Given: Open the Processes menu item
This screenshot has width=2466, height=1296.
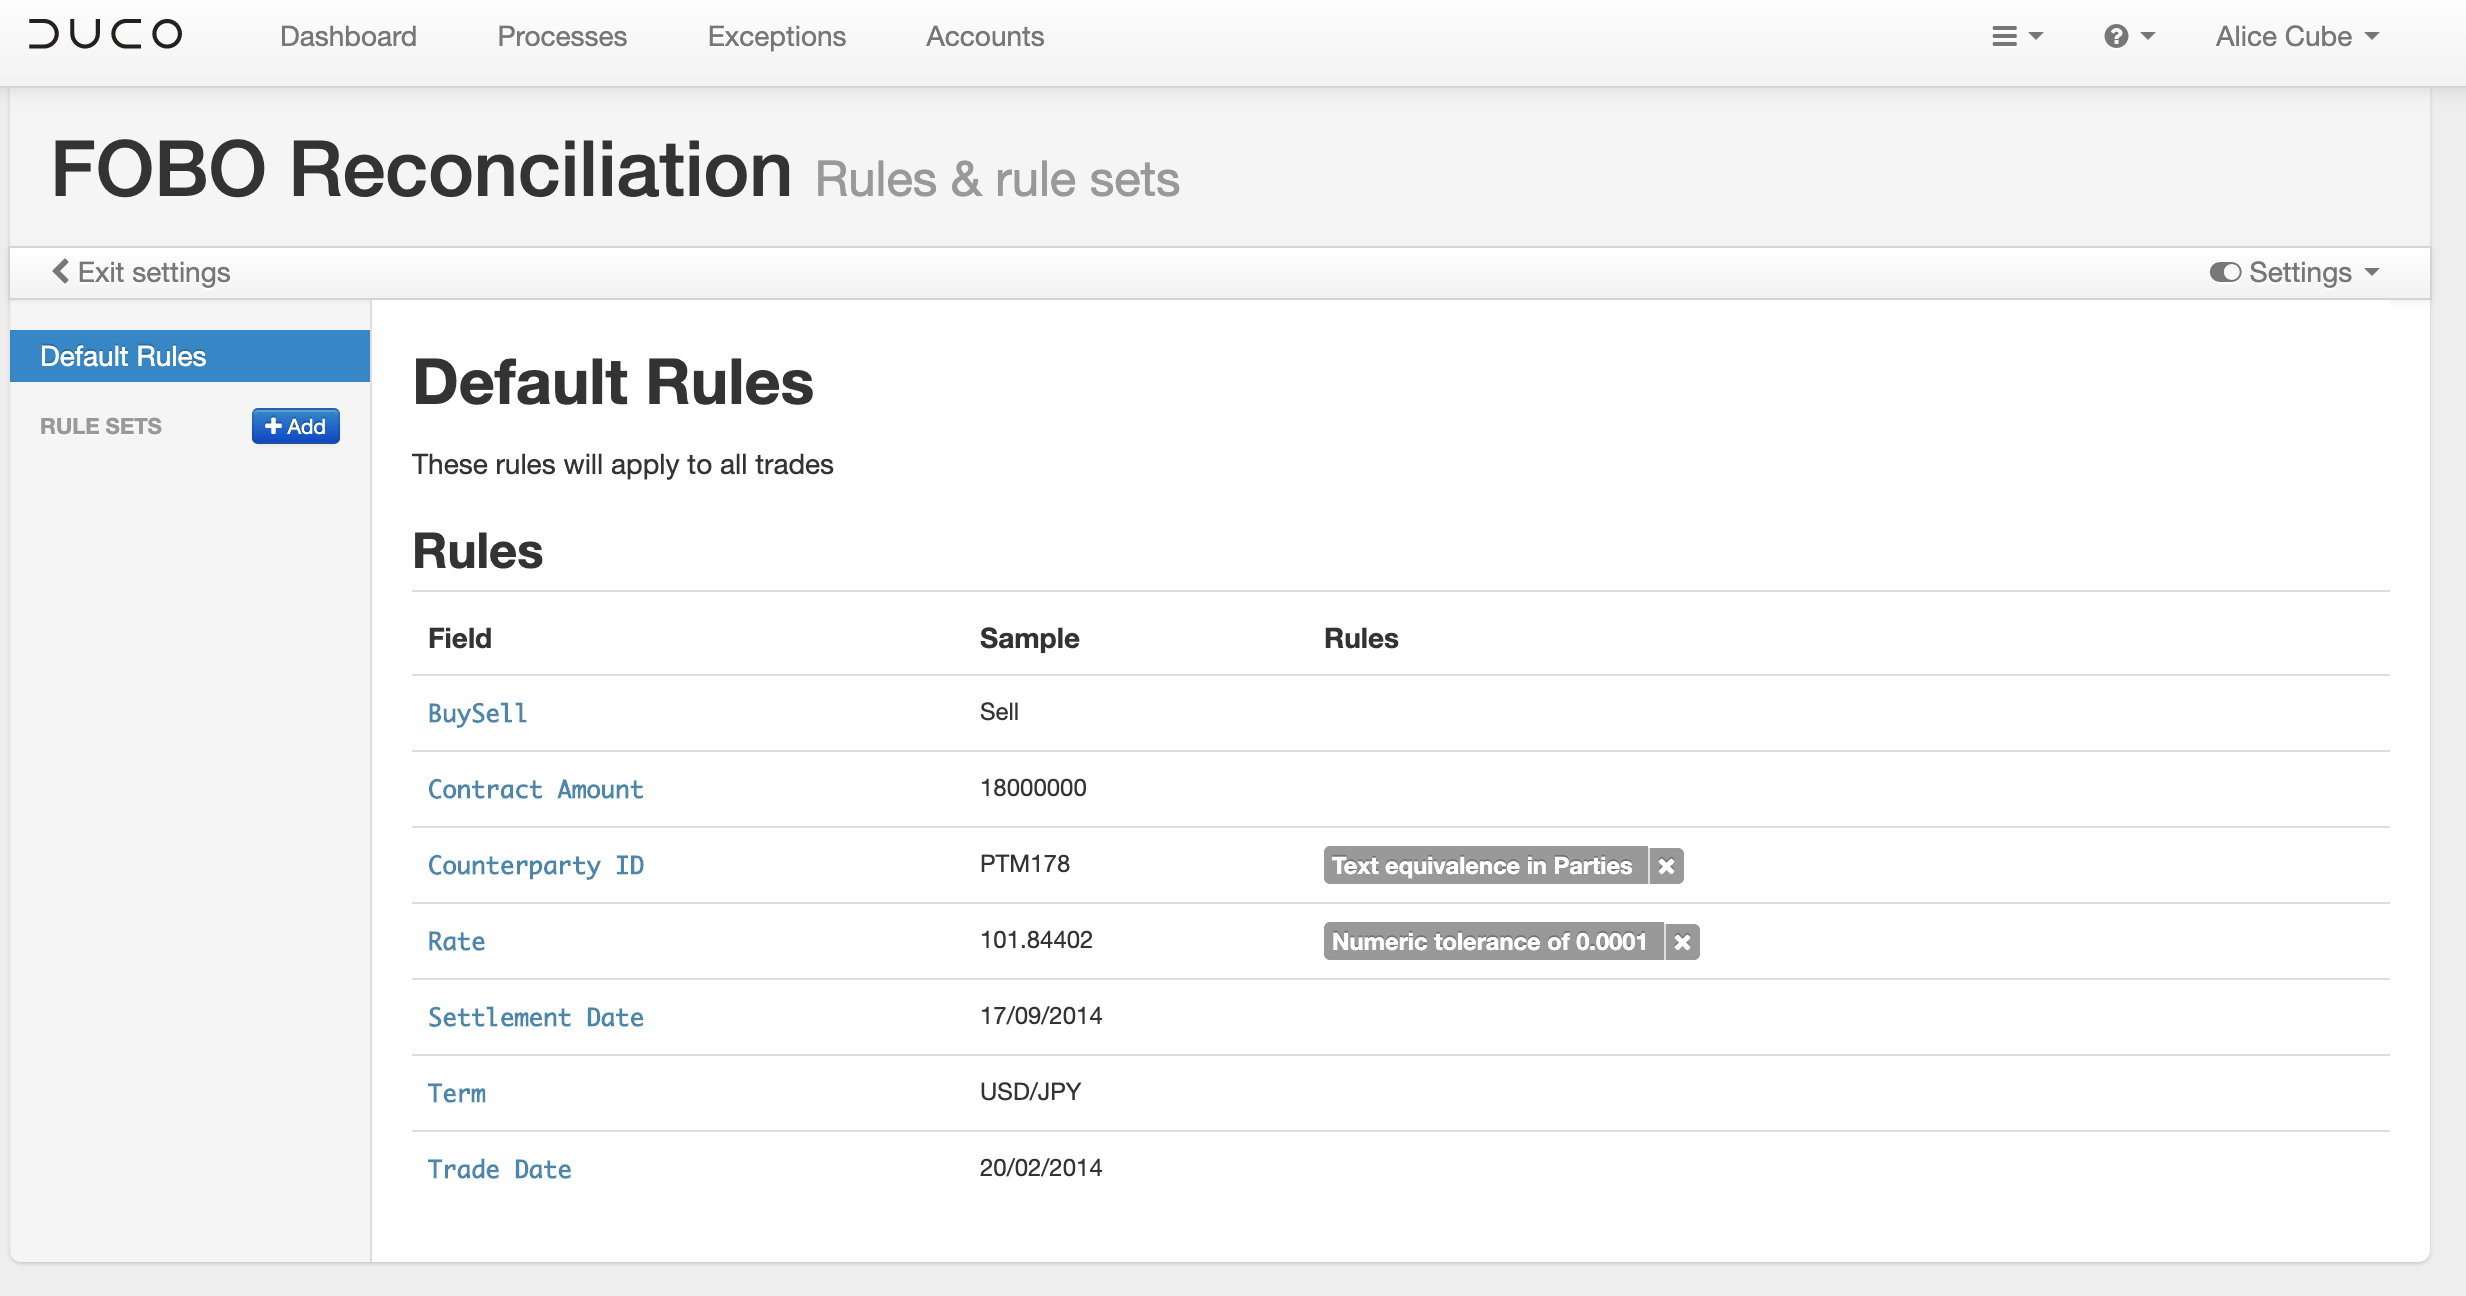Looking at the screenshot, I should click(562, 37).
